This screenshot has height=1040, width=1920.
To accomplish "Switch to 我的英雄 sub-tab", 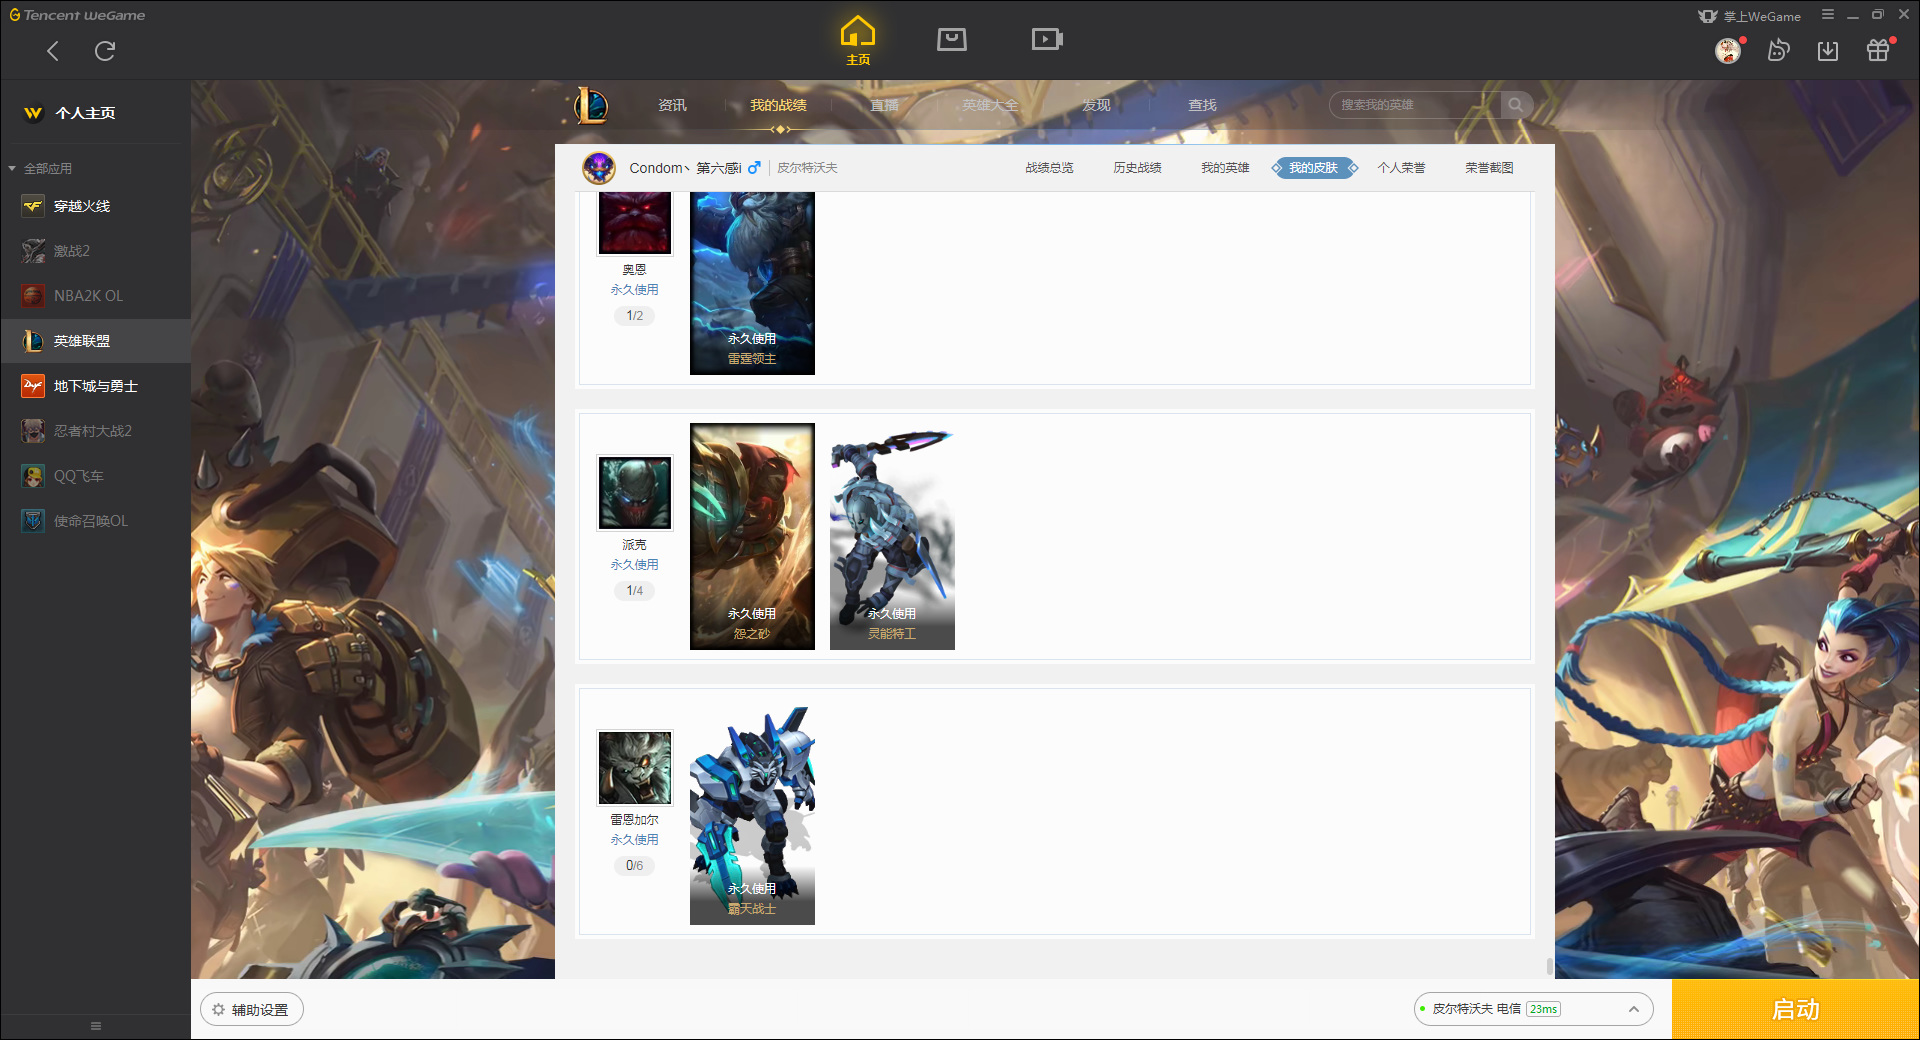I will point(1225,168).
